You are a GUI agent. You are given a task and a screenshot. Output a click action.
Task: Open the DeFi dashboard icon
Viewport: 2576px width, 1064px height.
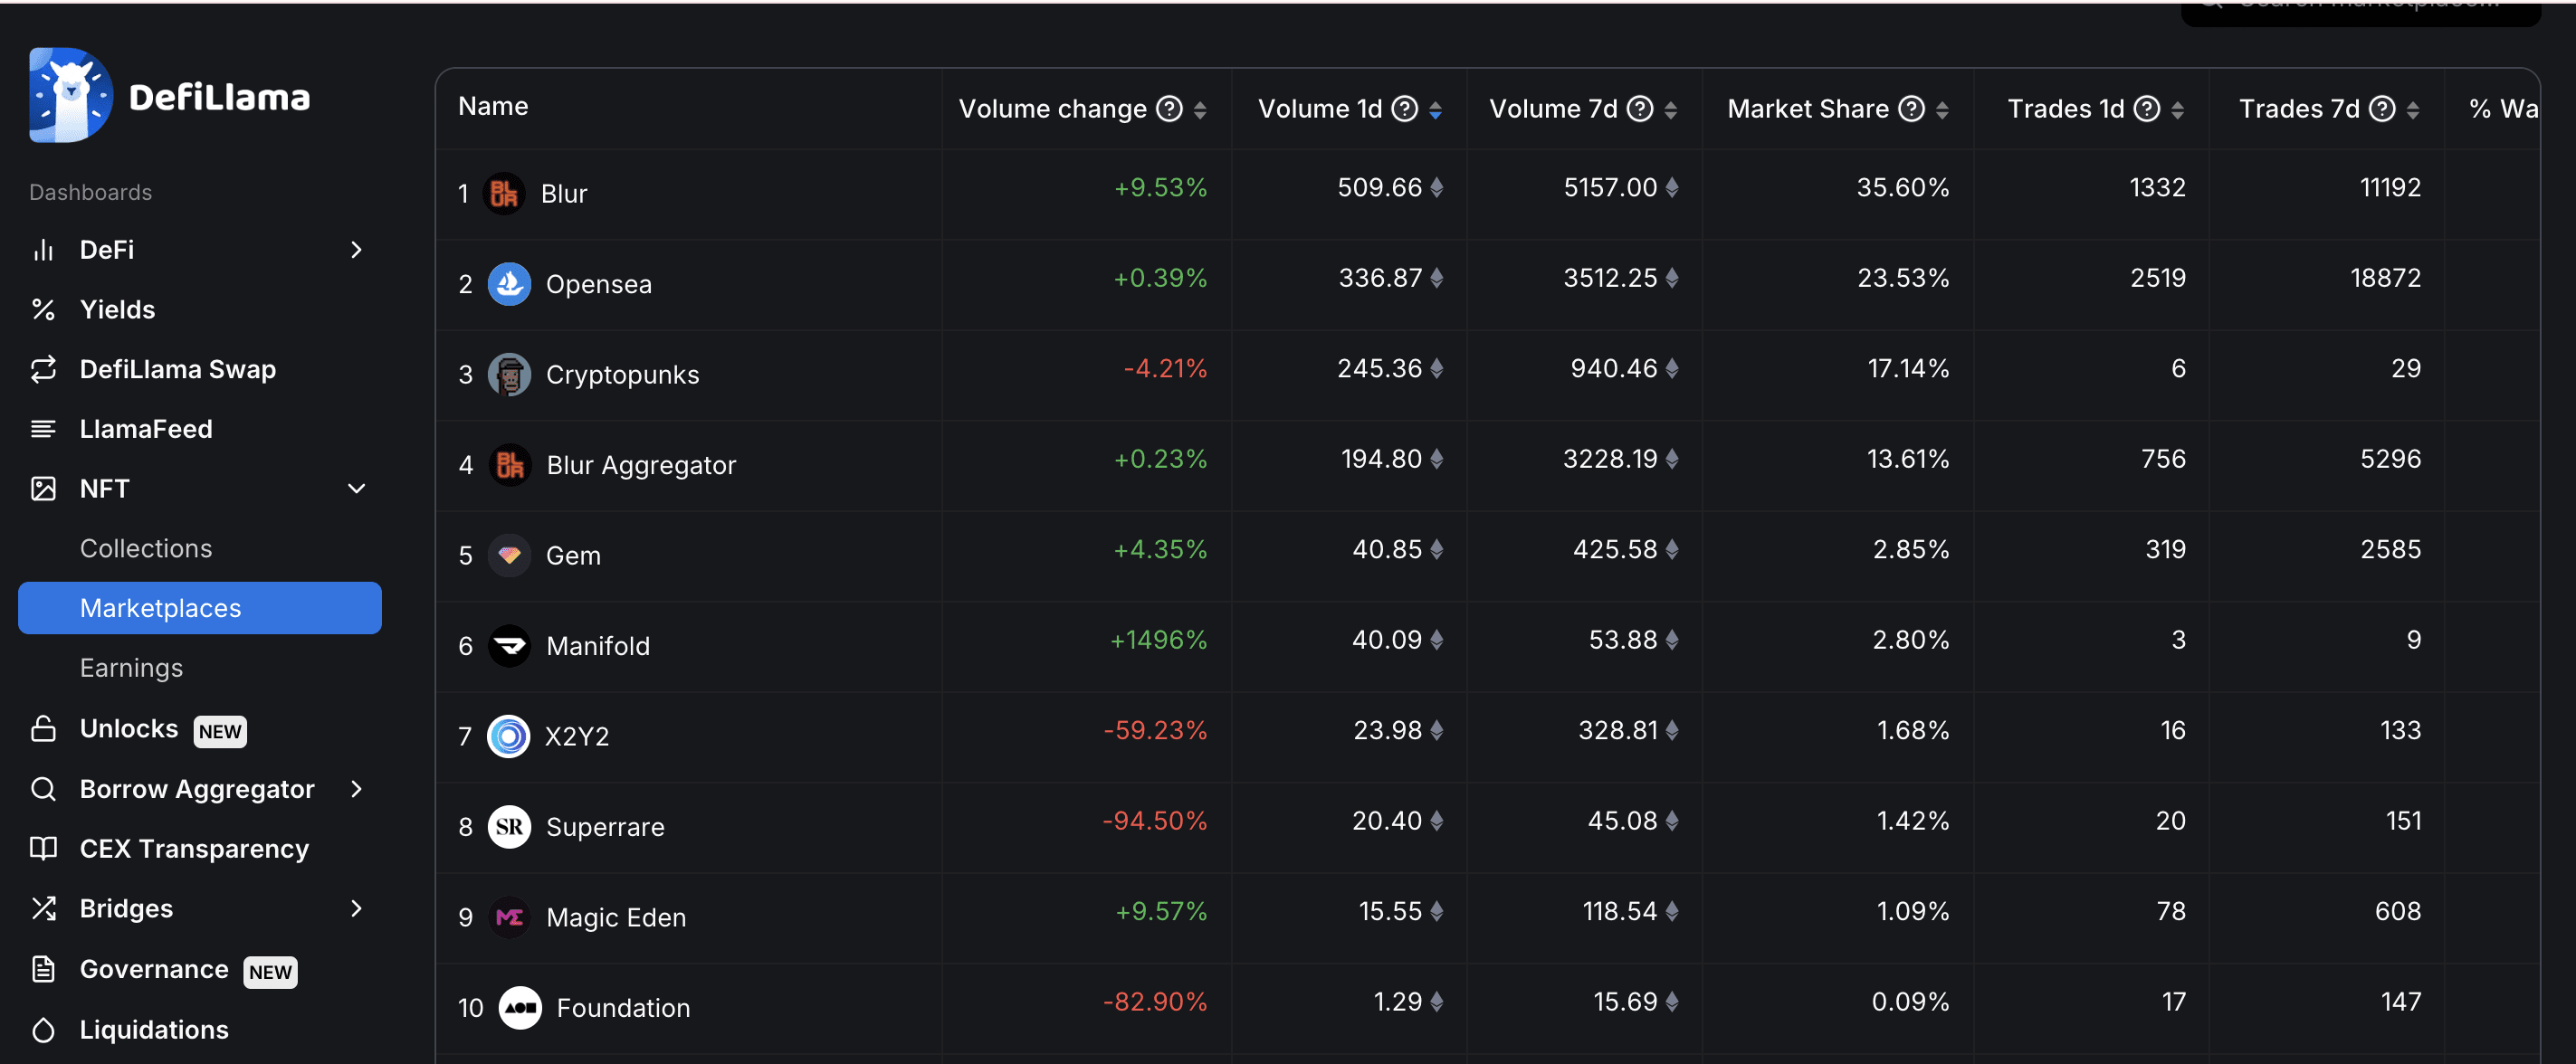tap(43, 249)
